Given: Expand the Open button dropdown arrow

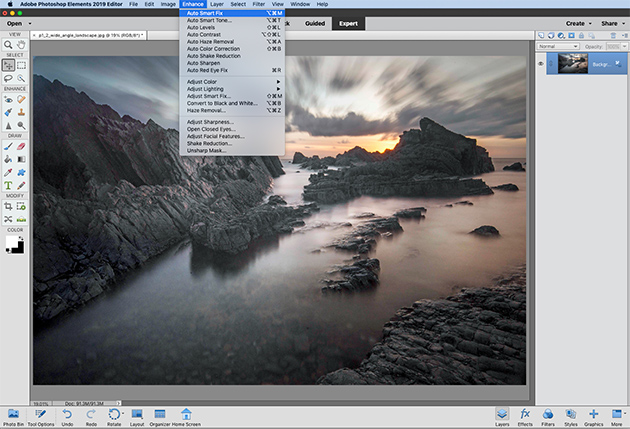Looking at the screenshot, I should coord(30,24).
